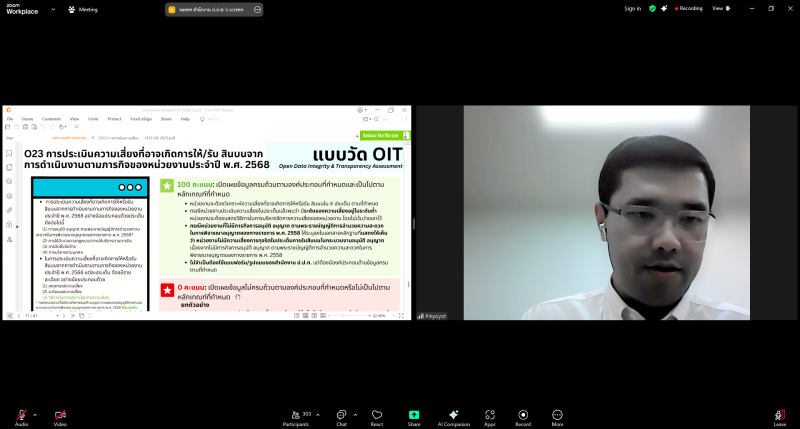The width and height of the screenshot is (800, 429).
Task: Start sharing with the green Share button
Action: coord(414,414)
